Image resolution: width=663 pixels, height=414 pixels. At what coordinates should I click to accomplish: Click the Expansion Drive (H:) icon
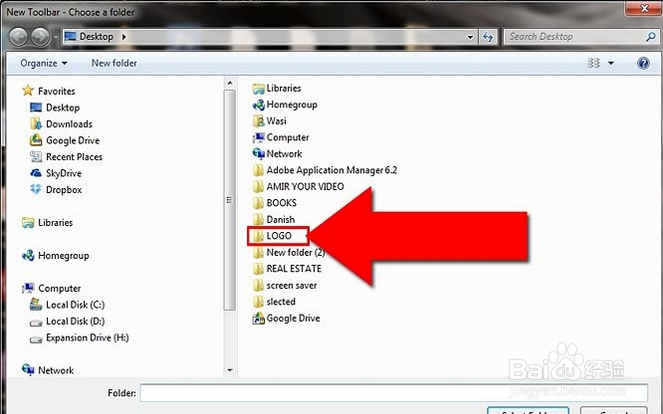(36, 339)
